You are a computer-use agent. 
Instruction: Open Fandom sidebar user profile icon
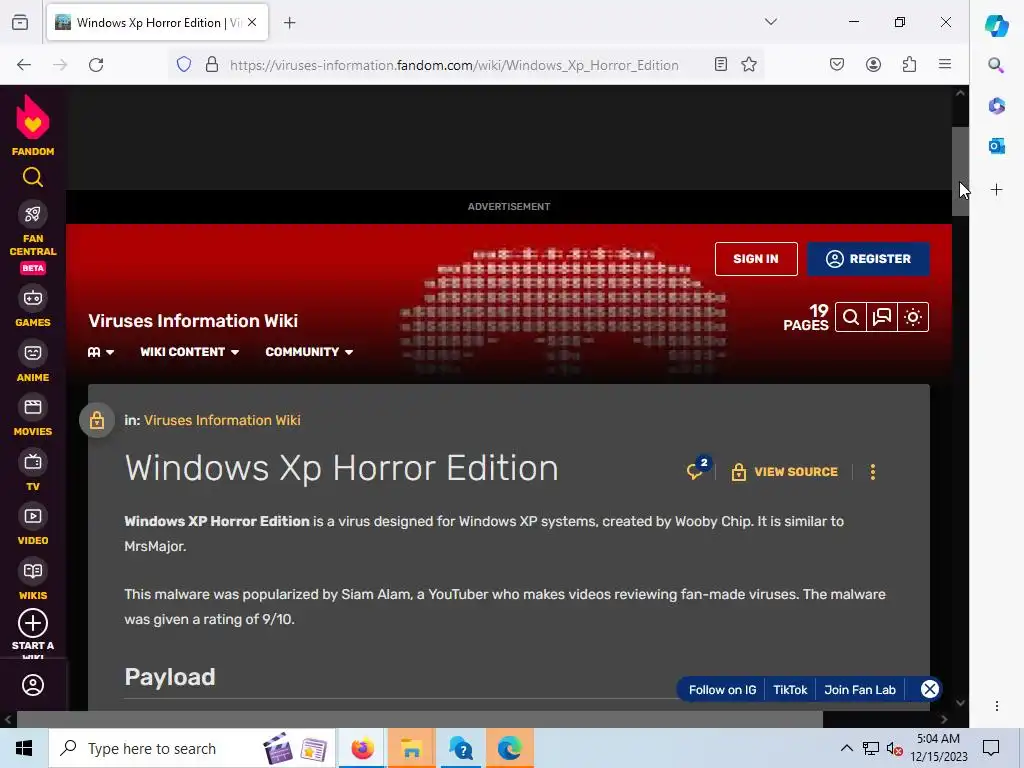tap(33, 685)
